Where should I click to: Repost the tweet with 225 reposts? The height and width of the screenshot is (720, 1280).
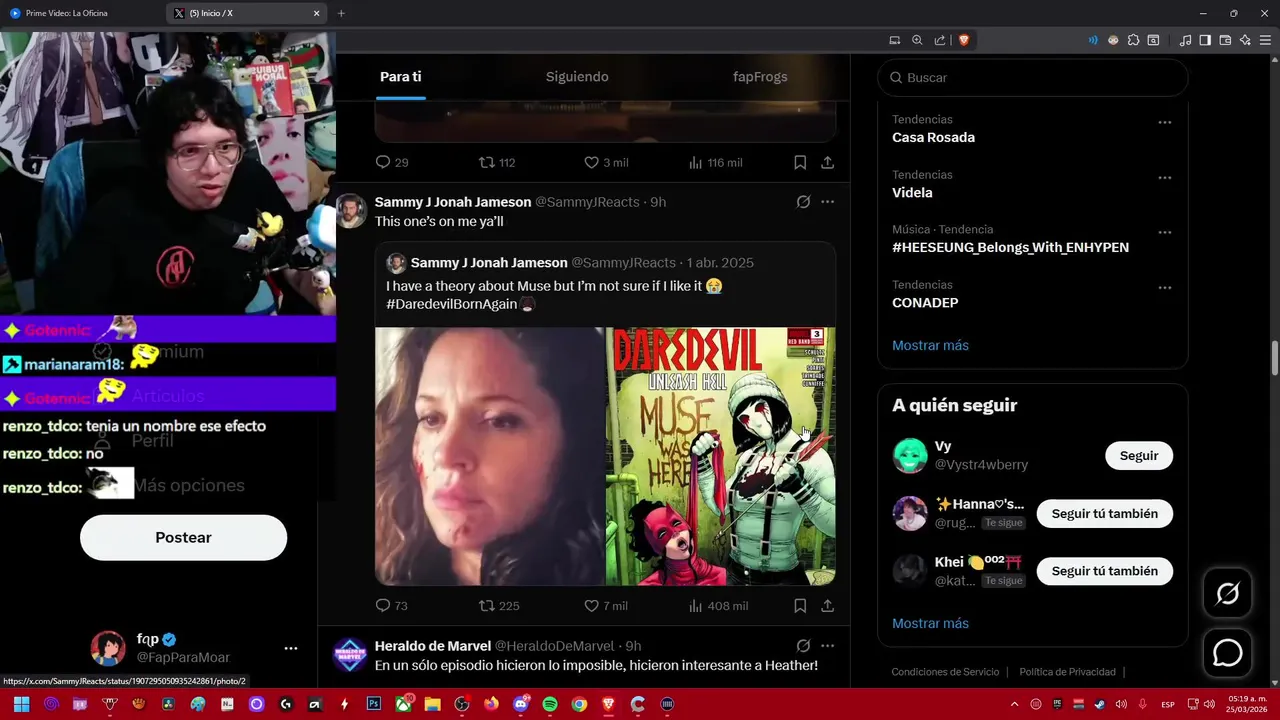[499, 606]
